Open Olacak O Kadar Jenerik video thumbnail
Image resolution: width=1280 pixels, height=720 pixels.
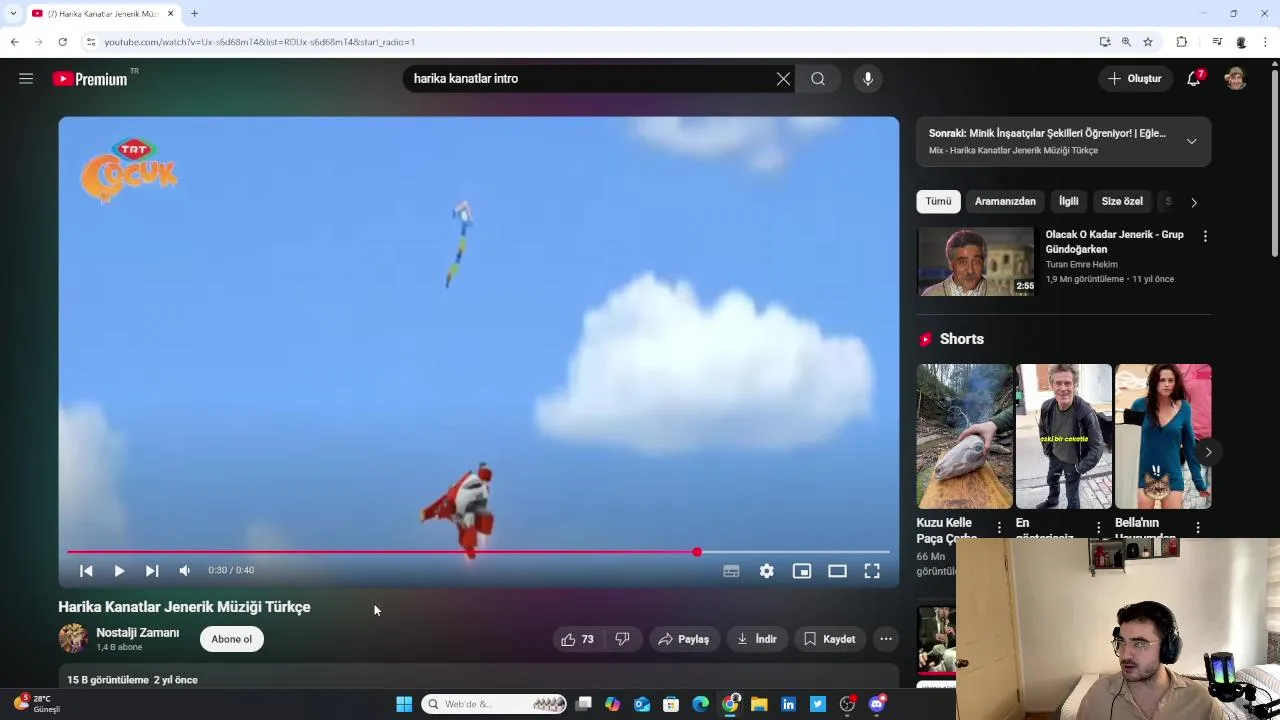pyautogui.click(x=976, y=261)
